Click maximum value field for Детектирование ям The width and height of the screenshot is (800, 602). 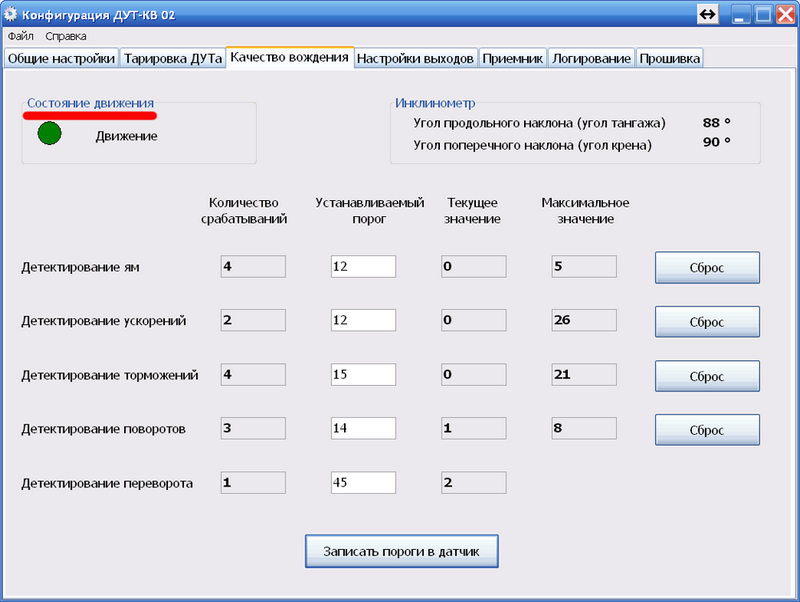coord(584,266)
